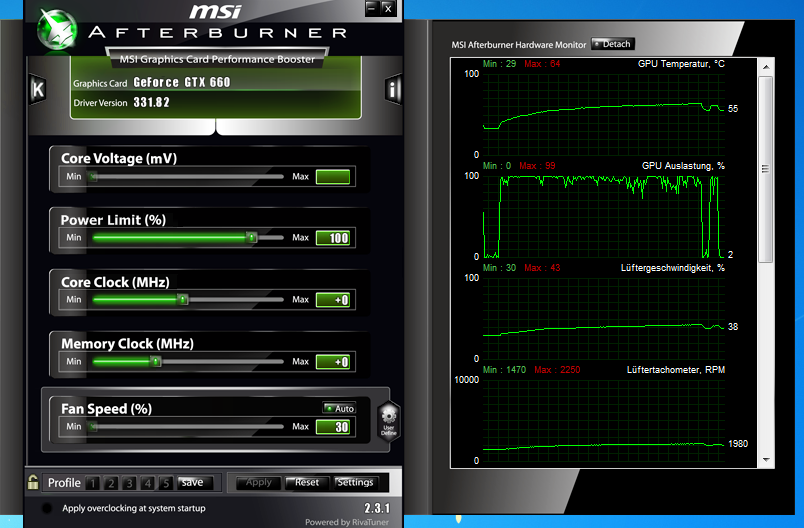Image resolution: width=804 pixels, height=528 pixels.
Task: Select profile slot 5
Action: click(166, 483)
